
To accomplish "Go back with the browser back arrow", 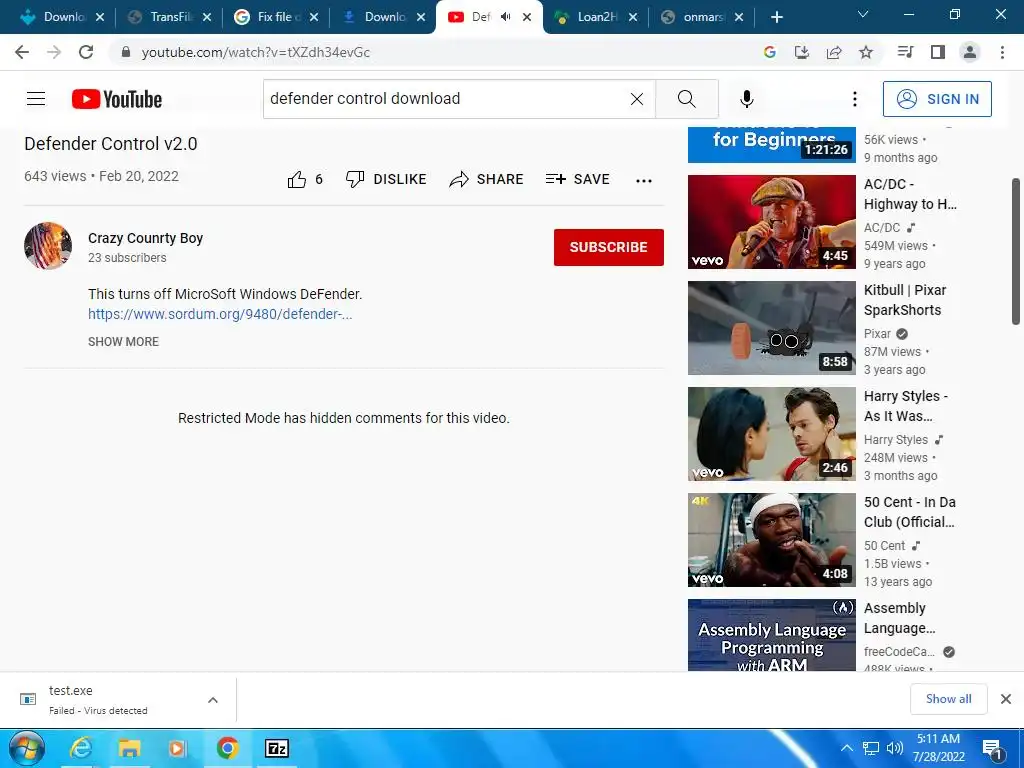I will [22, 52].
